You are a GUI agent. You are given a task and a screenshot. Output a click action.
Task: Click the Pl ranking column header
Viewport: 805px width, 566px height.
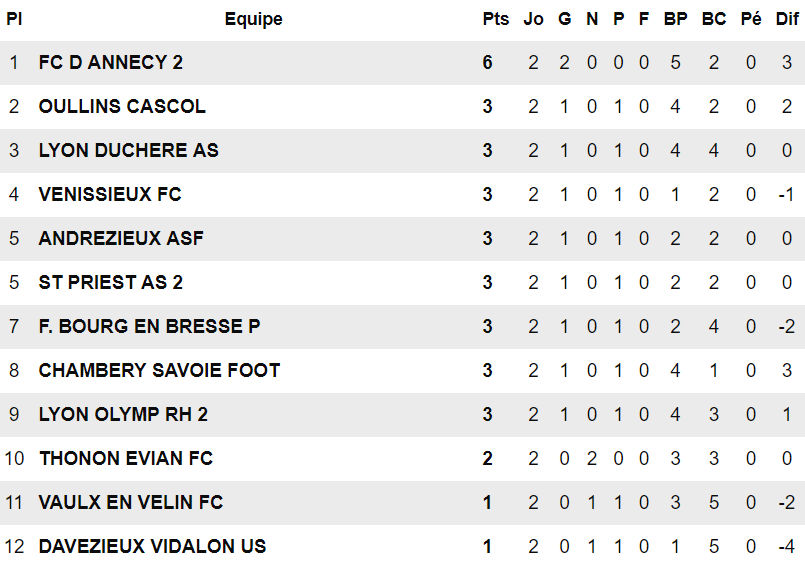(x=14, y=19)
